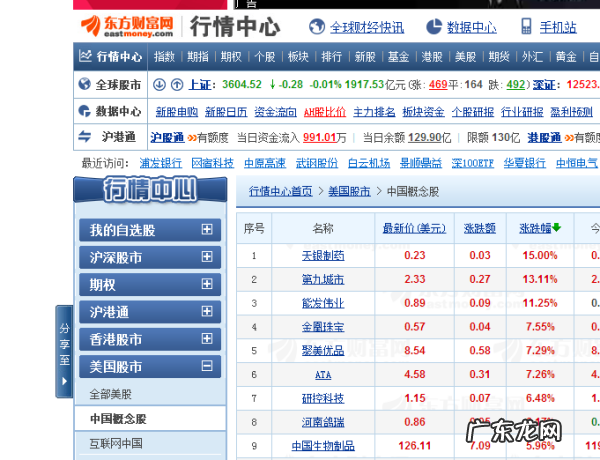
Task: Click the chart icon in 行情中心 nav
Action: (x=85, y=56)
